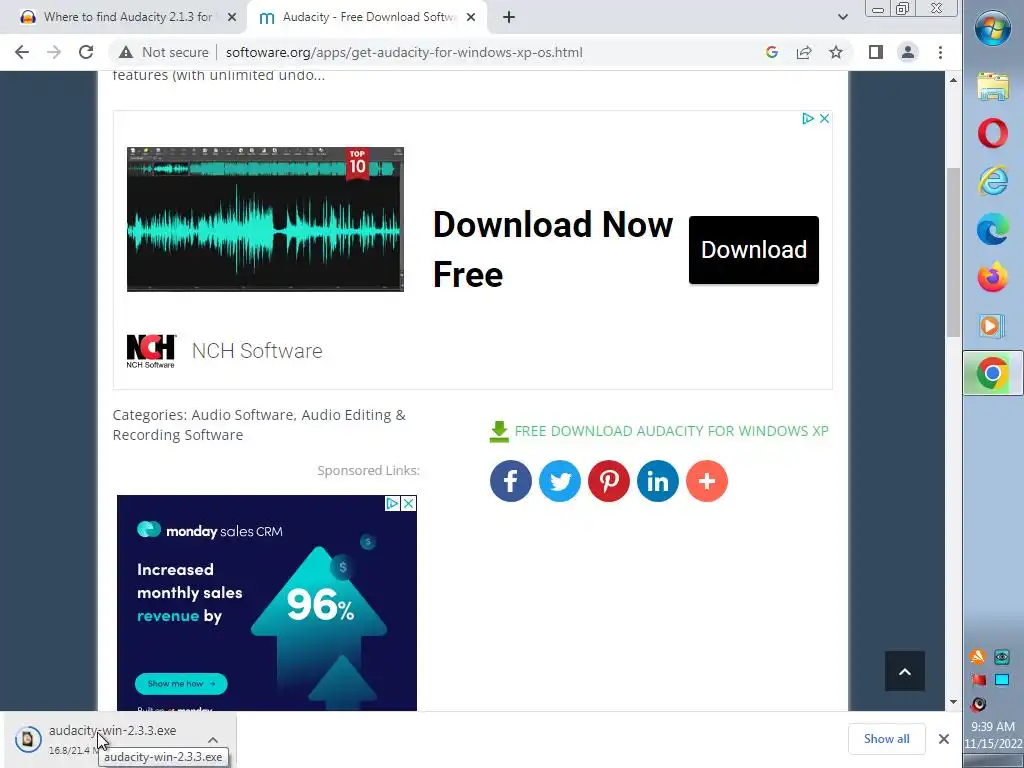Click the NCH Software logo
The image size is (1024, 768).
[151, 351]
